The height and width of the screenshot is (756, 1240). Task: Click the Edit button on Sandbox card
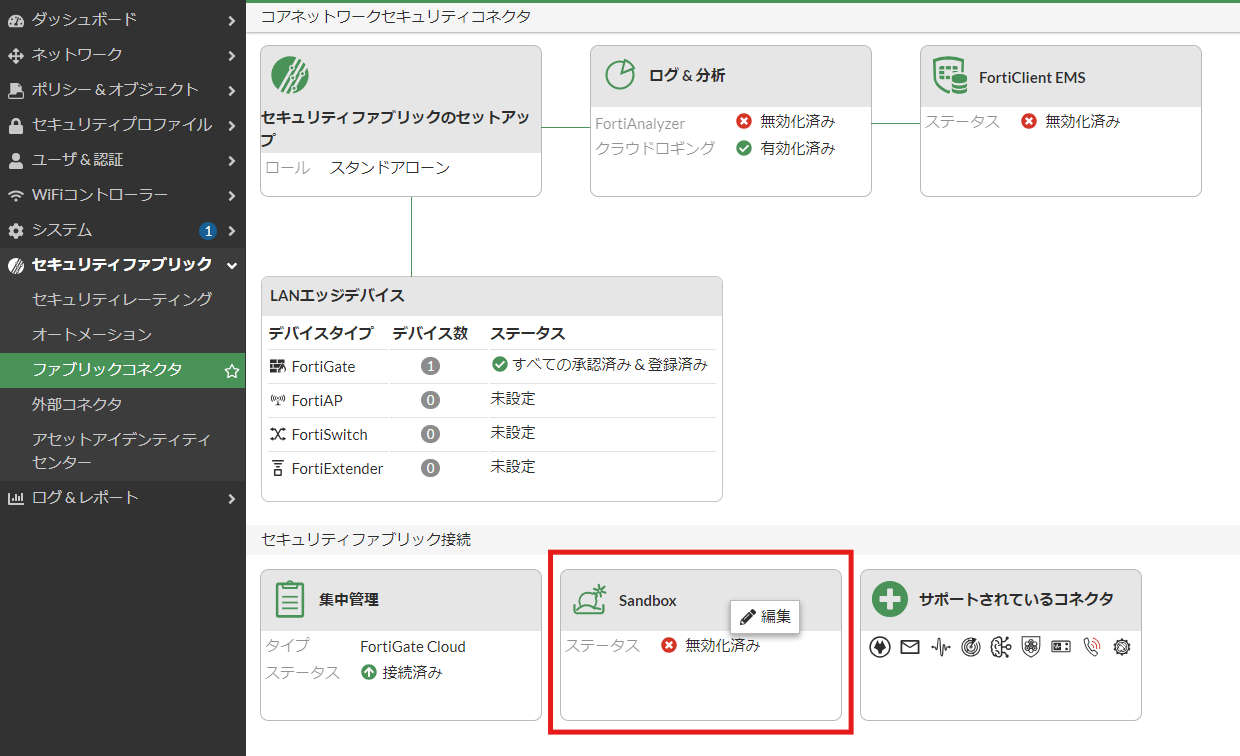pyautogui.click(x=765, y=616)
